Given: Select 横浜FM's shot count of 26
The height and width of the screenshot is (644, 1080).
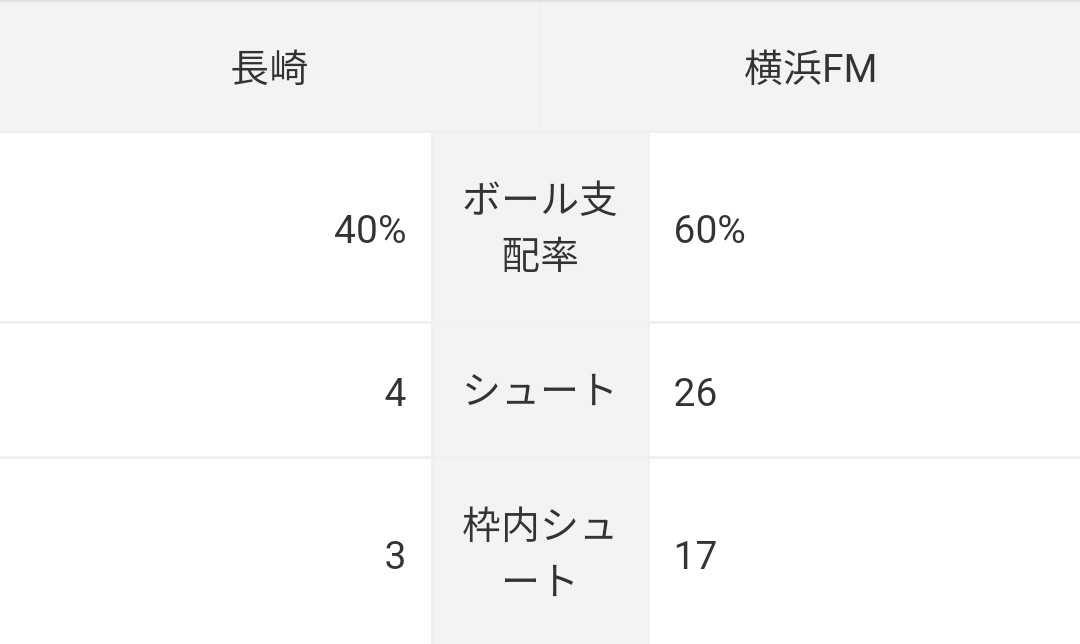Looking at the screenshot, I should [695, 393].
